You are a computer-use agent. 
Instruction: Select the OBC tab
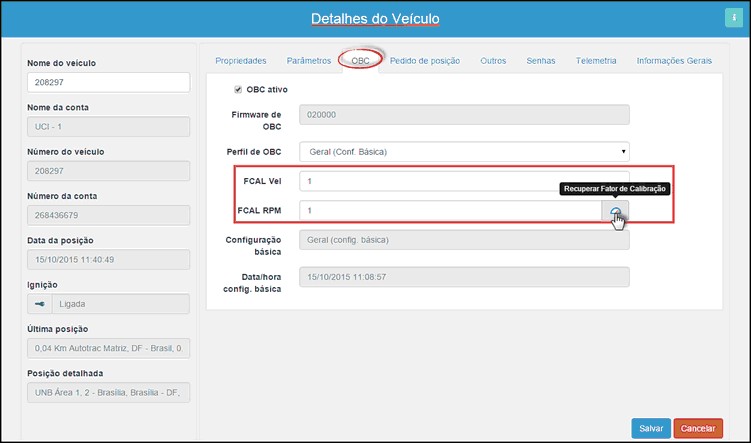click(360, 61)
